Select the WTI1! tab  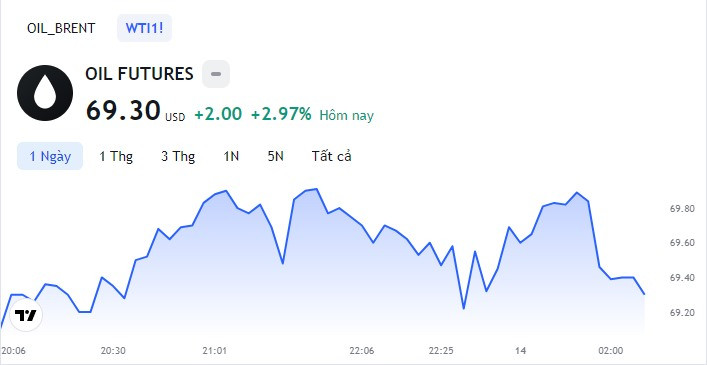(144, 28)
